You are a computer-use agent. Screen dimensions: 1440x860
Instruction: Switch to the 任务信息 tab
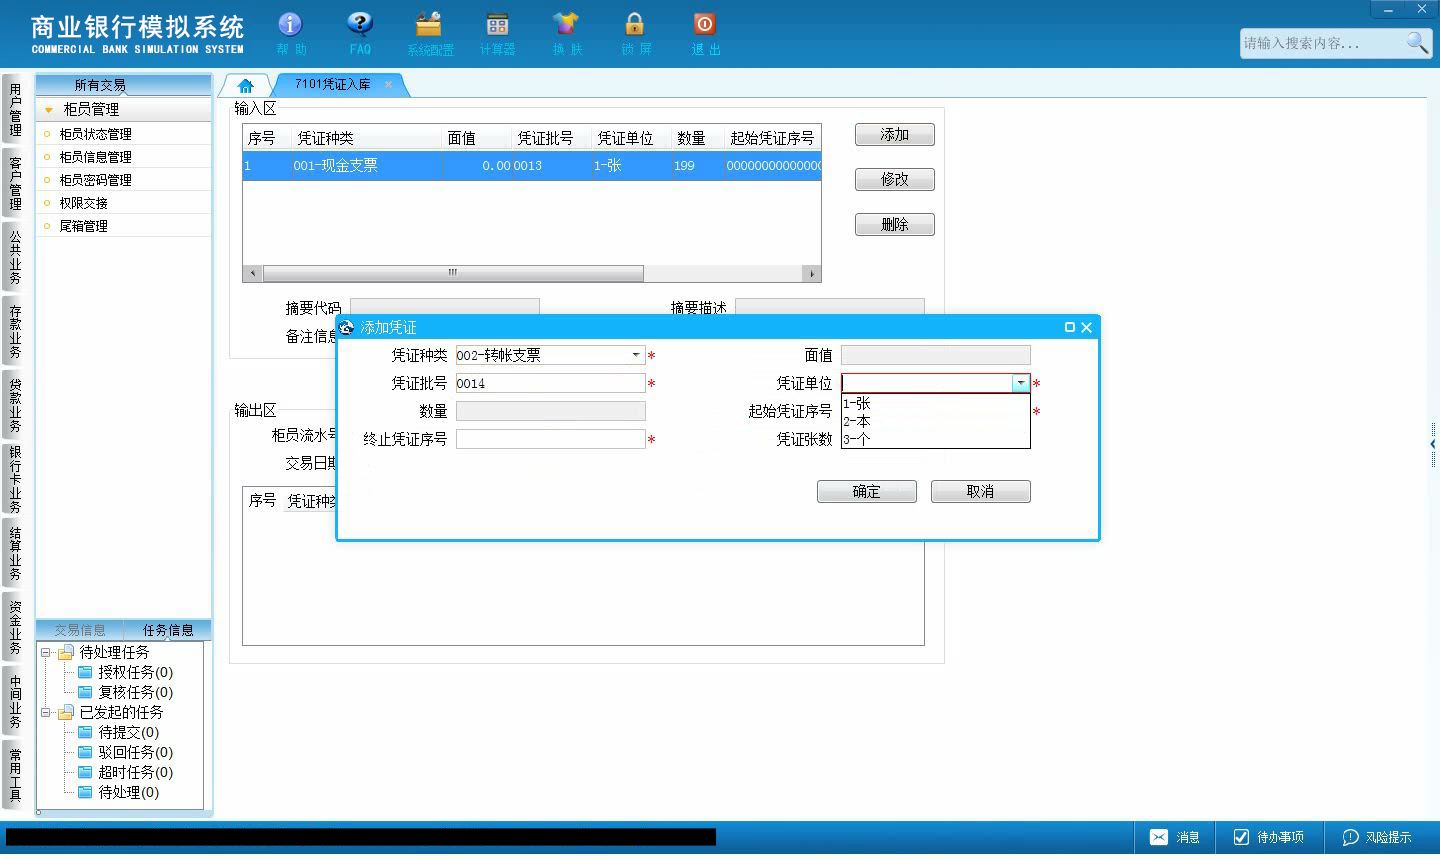pos(168,630)
